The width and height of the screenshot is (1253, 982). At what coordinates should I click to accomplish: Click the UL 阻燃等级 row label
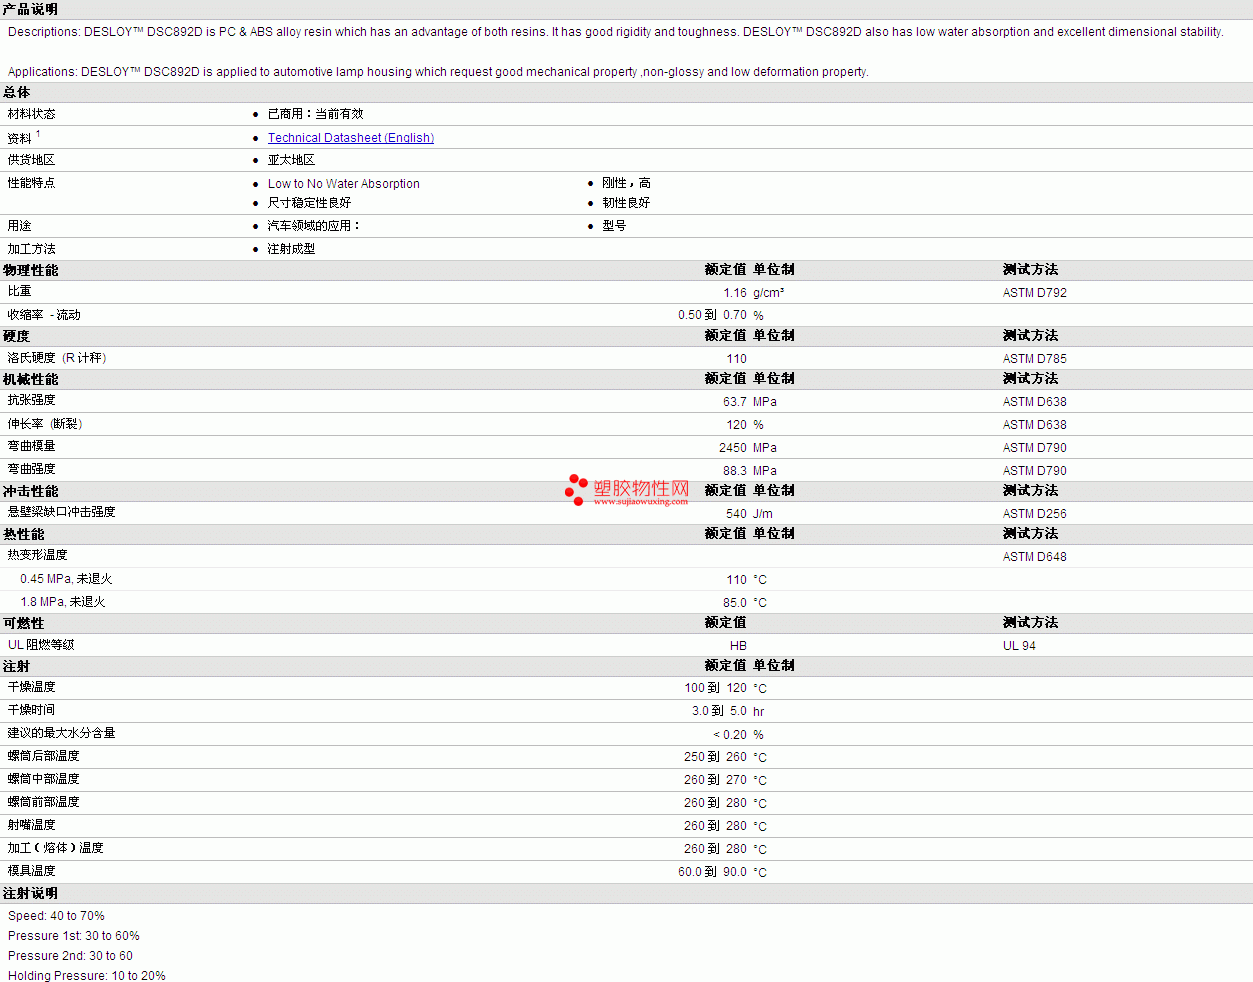[41, 645]
